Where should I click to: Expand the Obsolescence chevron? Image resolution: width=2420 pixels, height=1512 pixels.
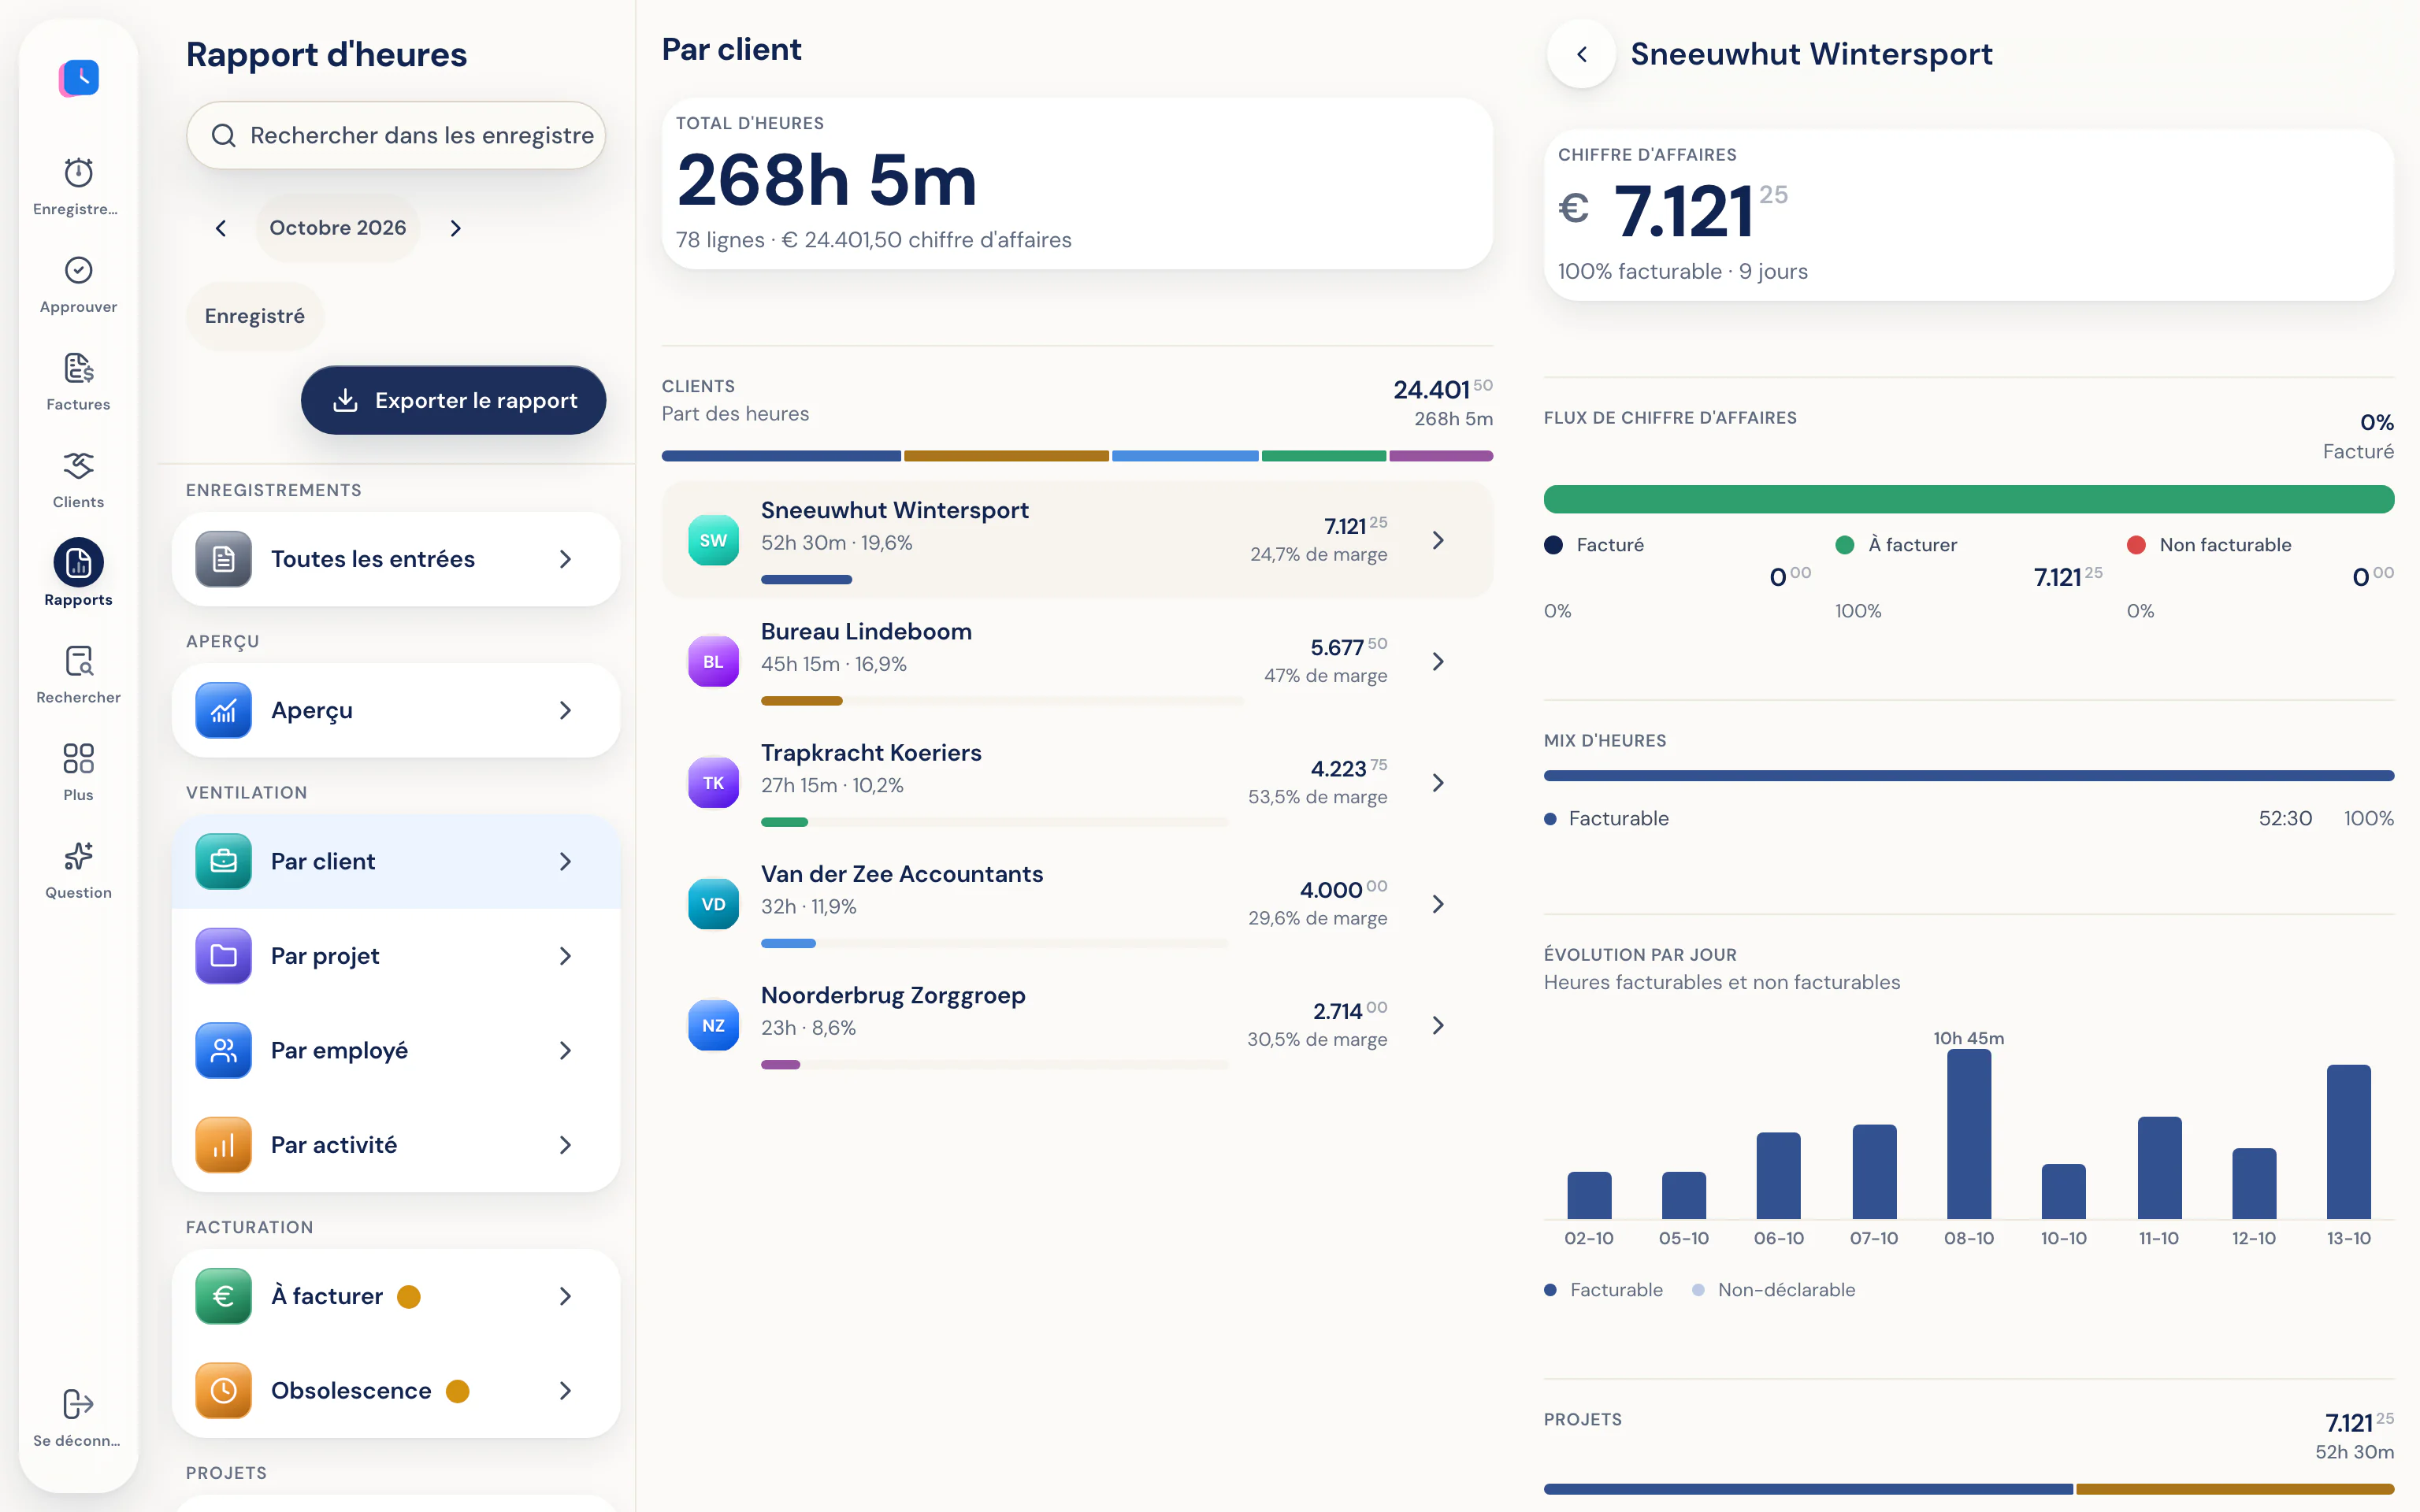point(565,1391)
